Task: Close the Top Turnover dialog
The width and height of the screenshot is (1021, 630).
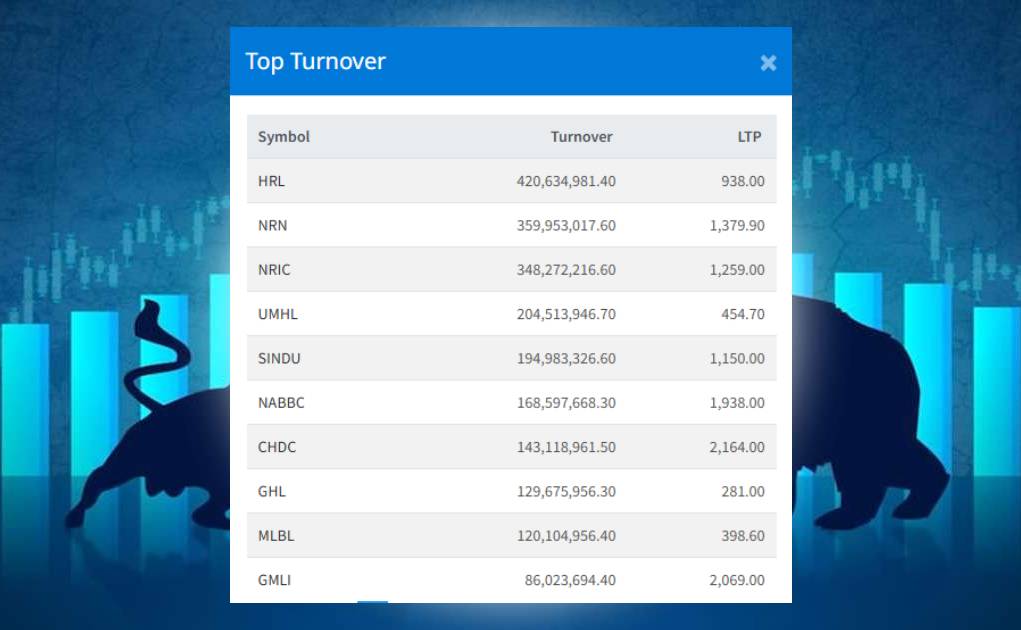Action: [768, 62]
